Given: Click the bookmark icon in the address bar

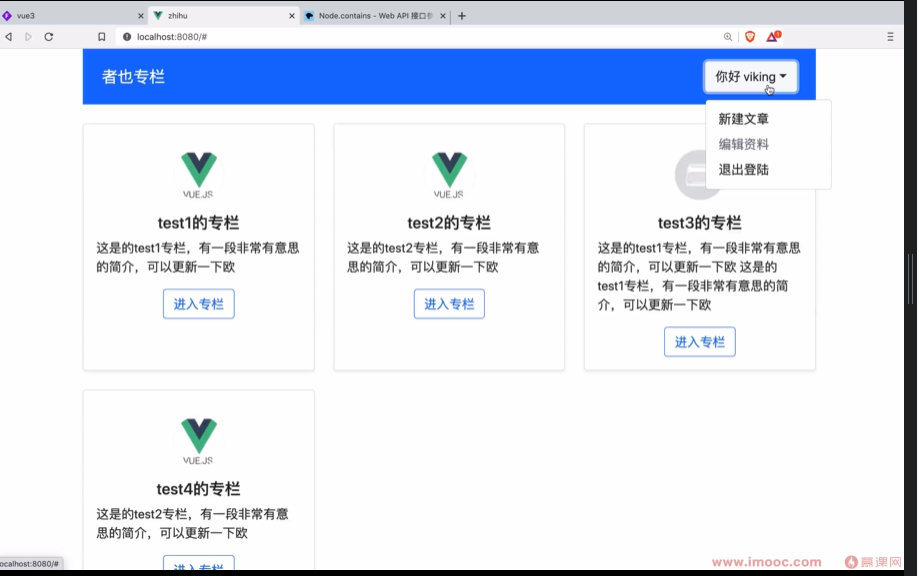Looking at the screenshot, I should [101, 36].
